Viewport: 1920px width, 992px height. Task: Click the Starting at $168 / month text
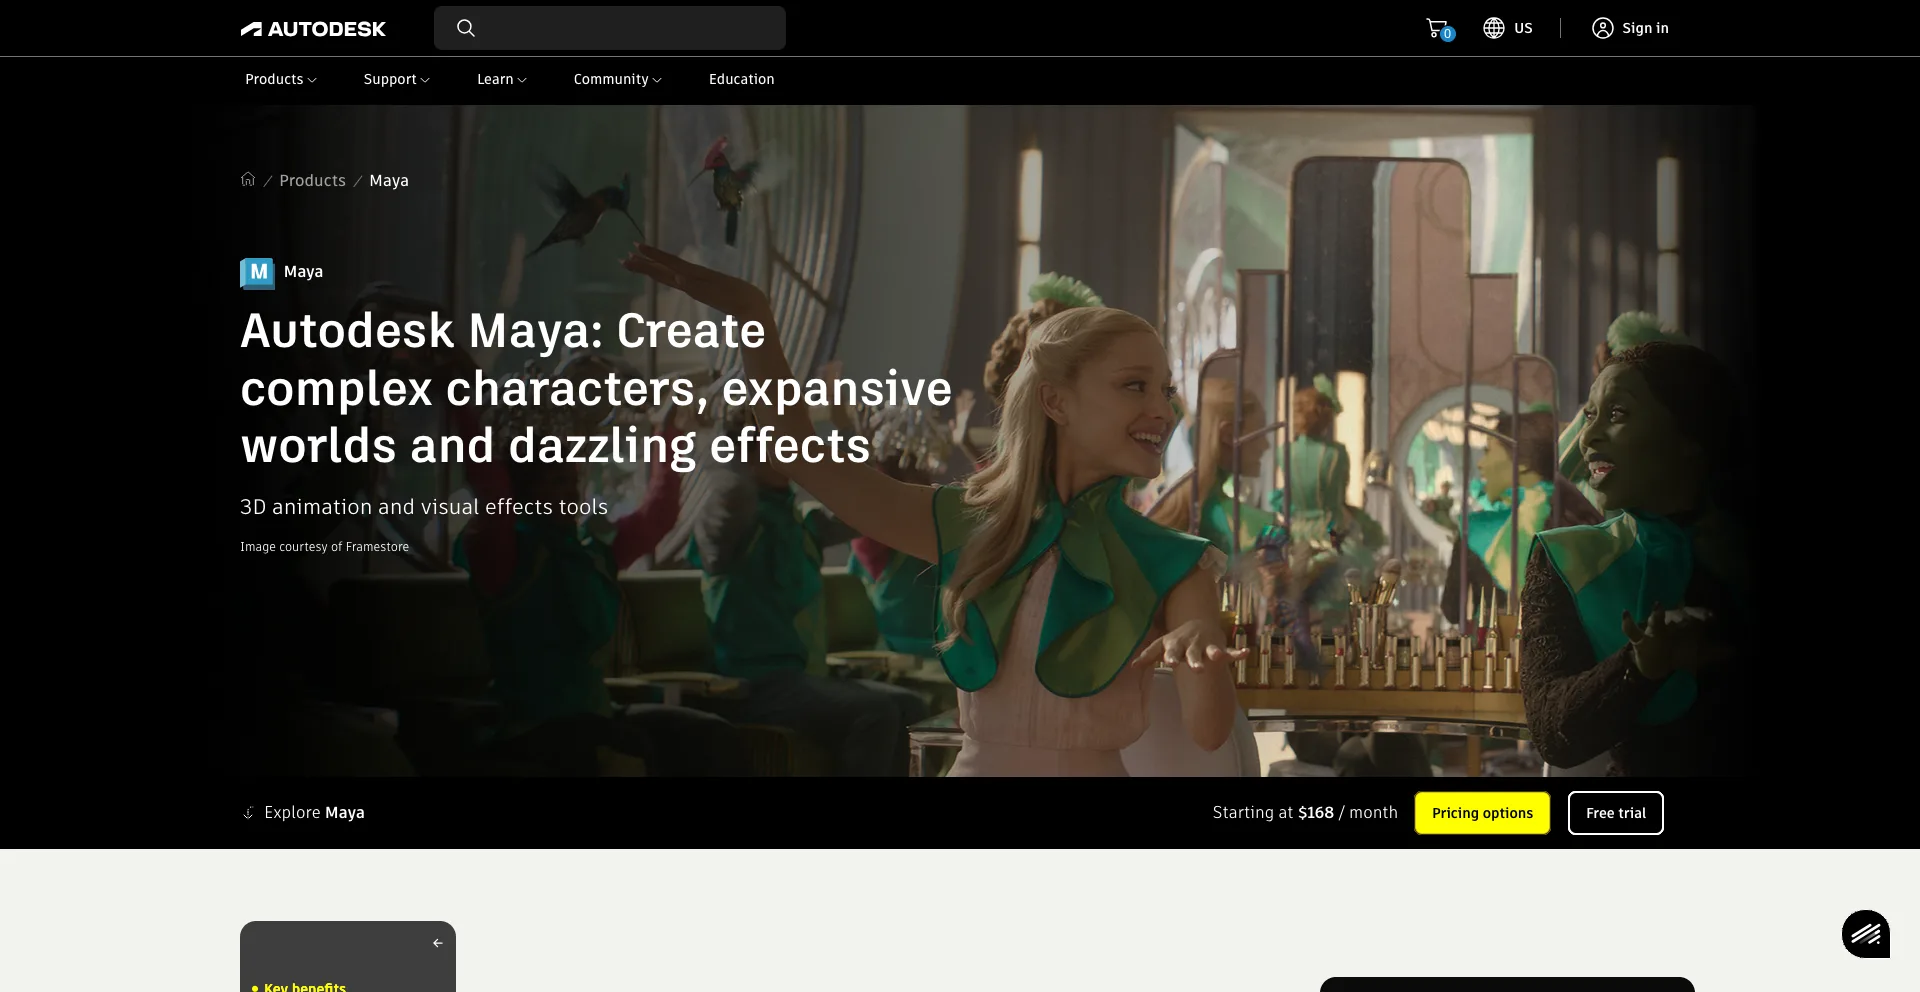click(1305, 812)
